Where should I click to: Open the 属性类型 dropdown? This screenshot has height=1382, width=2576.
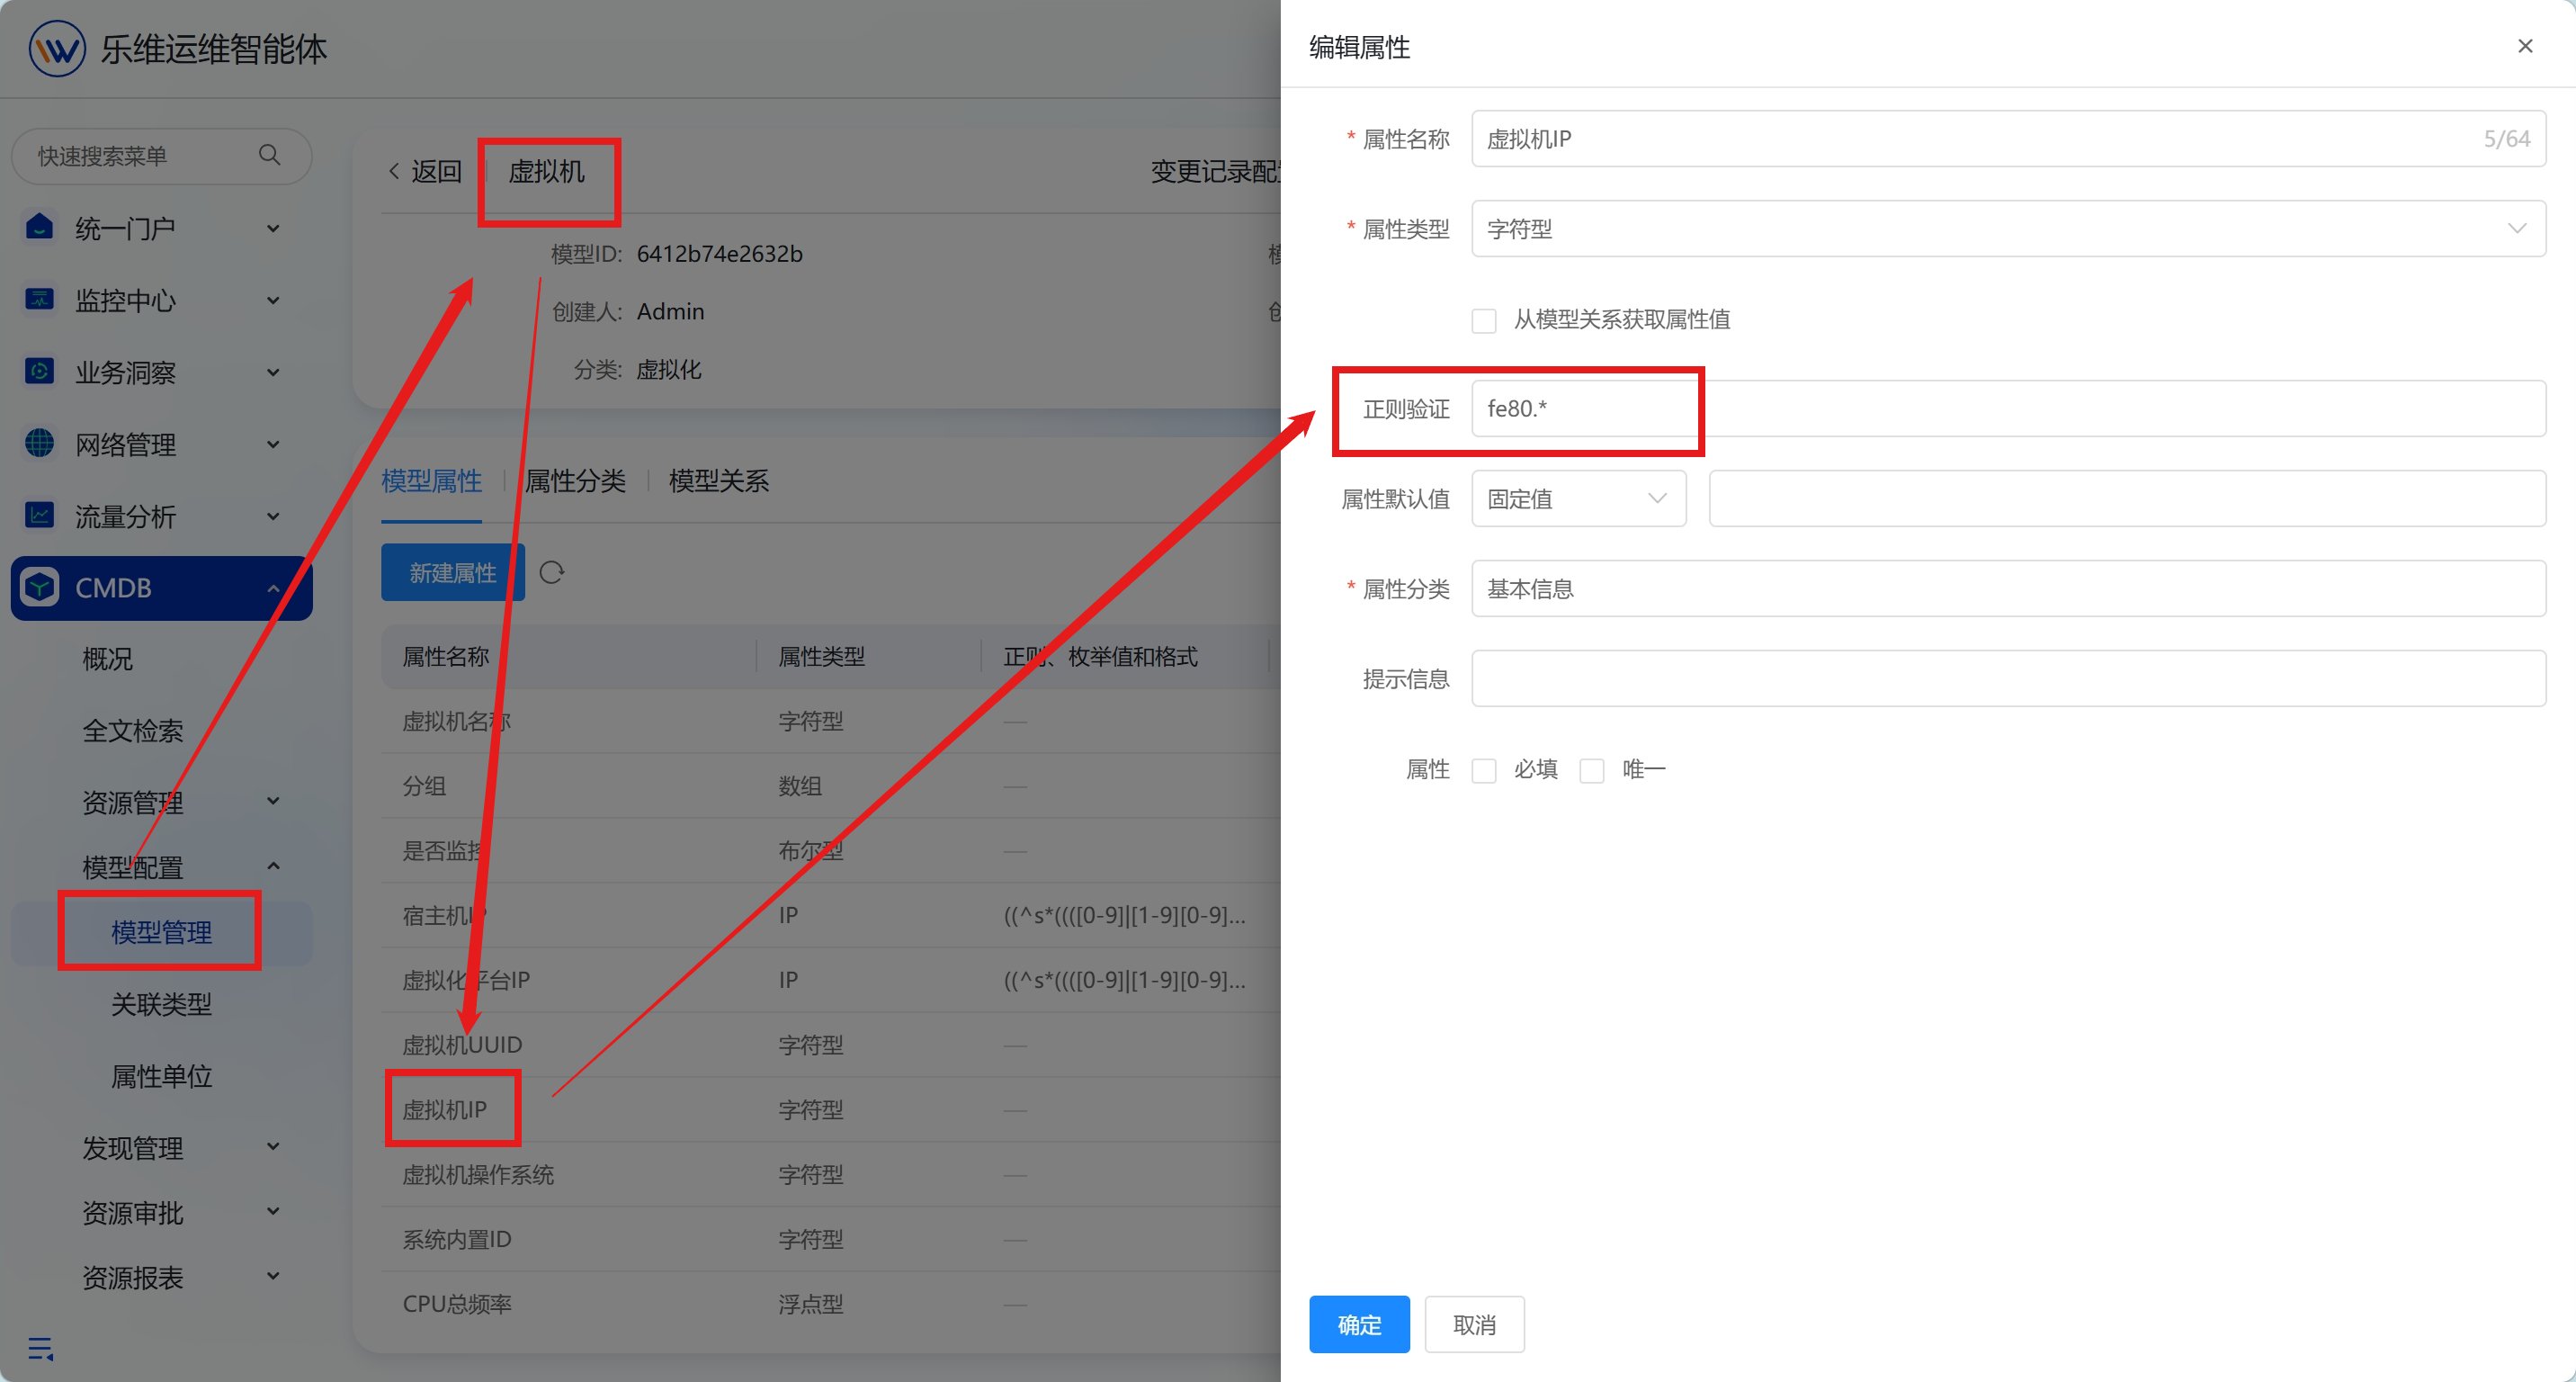click(x=2008, y=229)
